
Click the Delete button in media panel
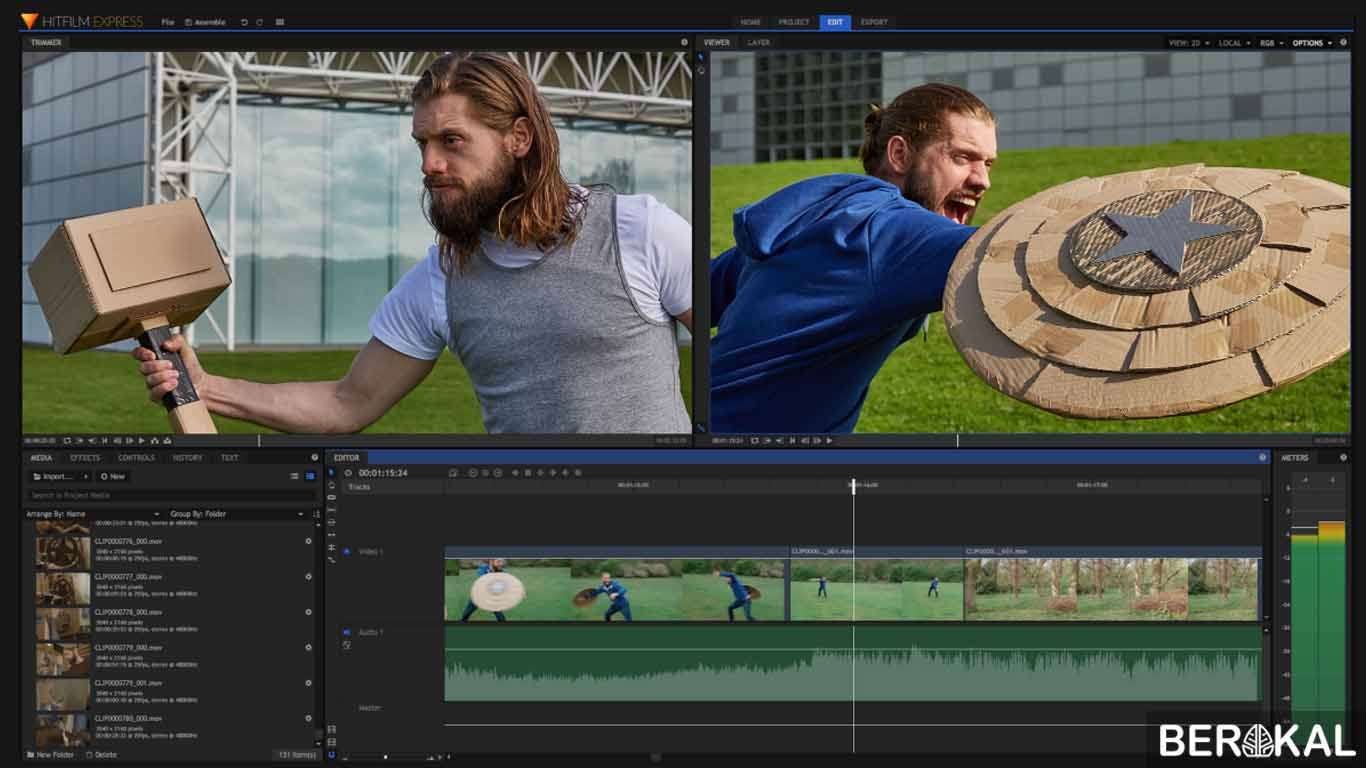click(101, 755)
